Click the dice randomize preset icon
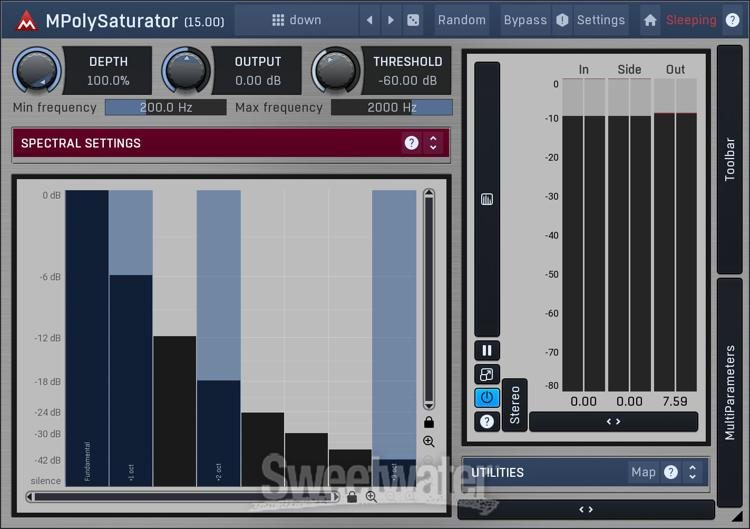750x529 pixels. click(x=413, y=20)
